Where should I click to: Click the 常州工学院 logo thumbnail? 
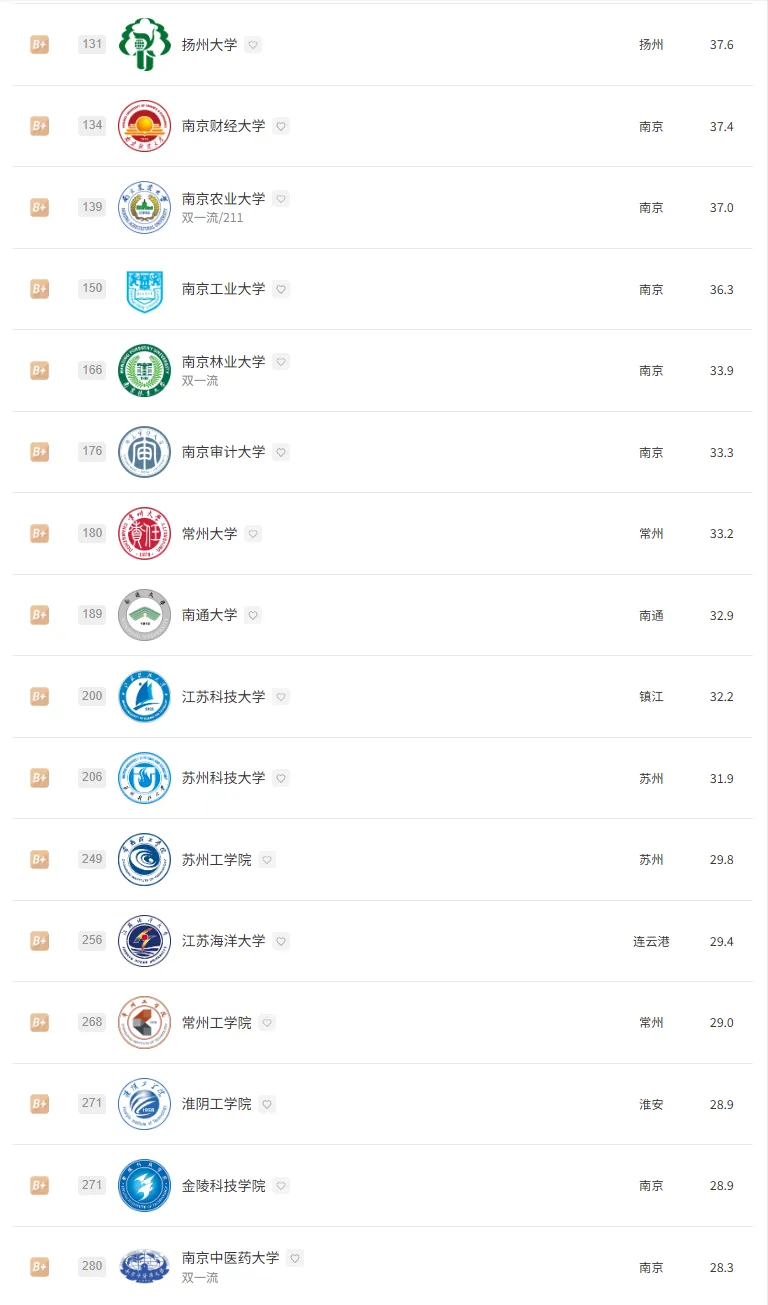[x=145, y=1022]
